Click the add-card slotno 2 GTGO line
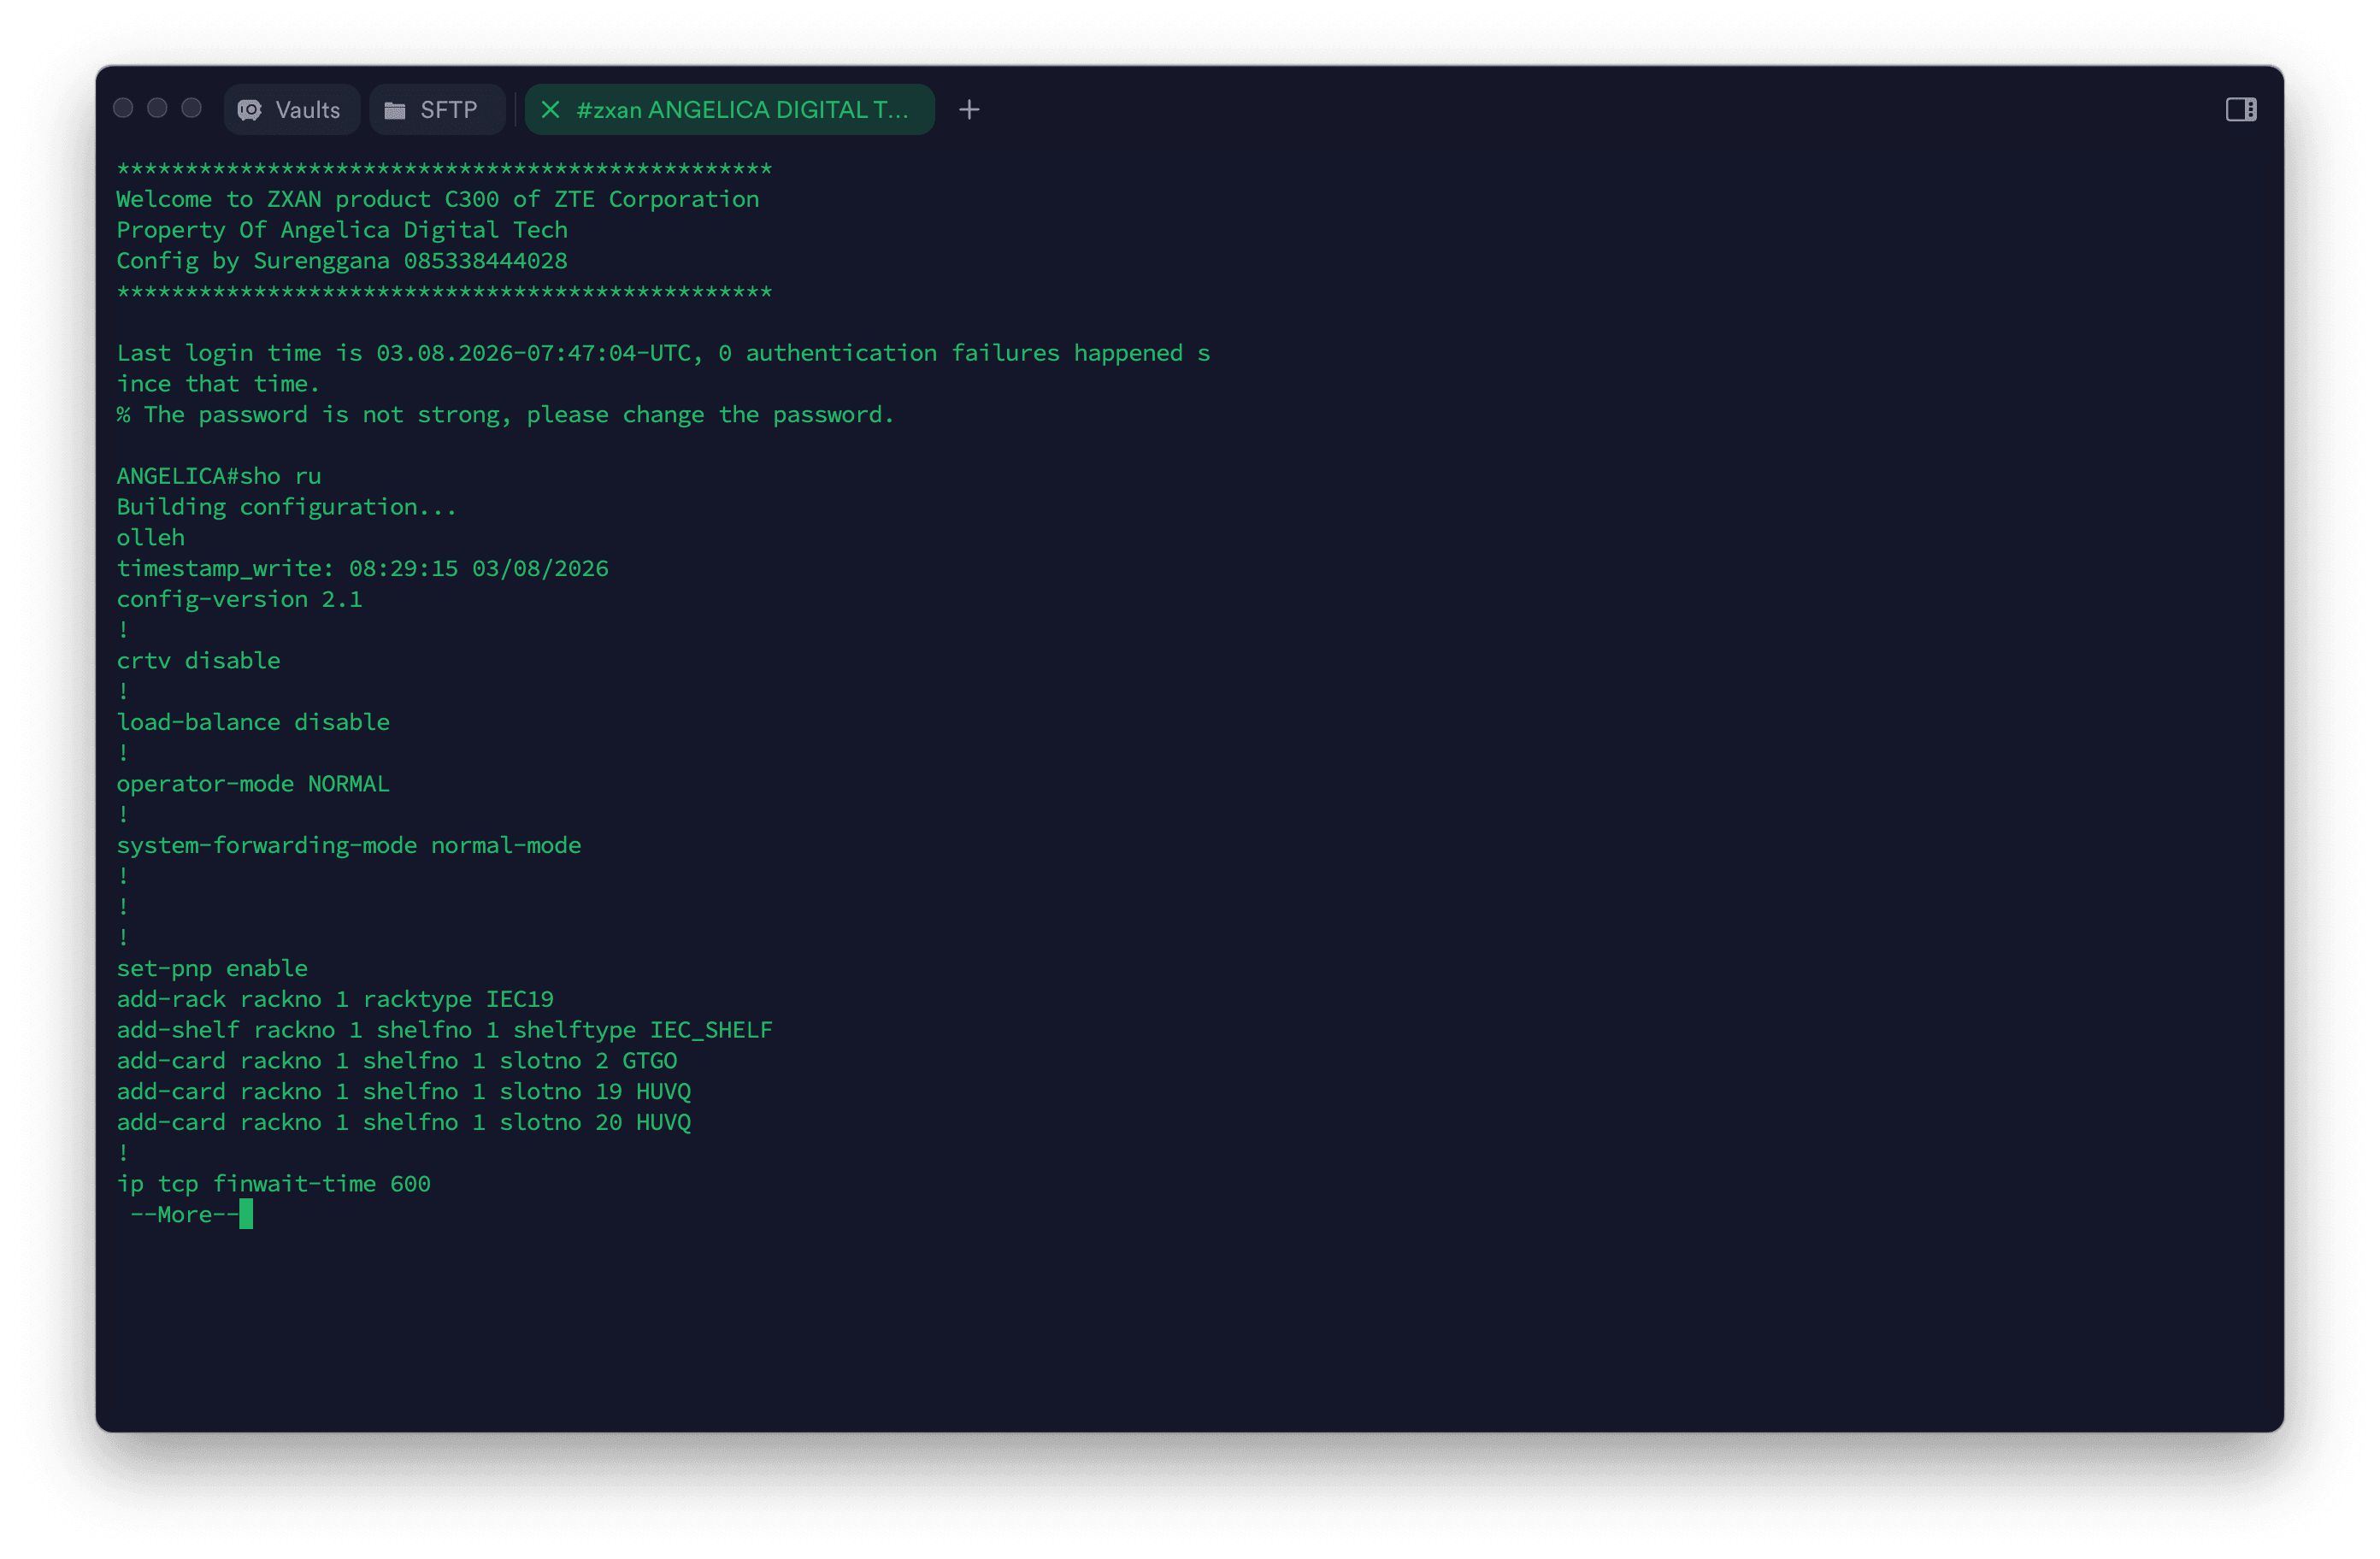 tap(396, 1060)
